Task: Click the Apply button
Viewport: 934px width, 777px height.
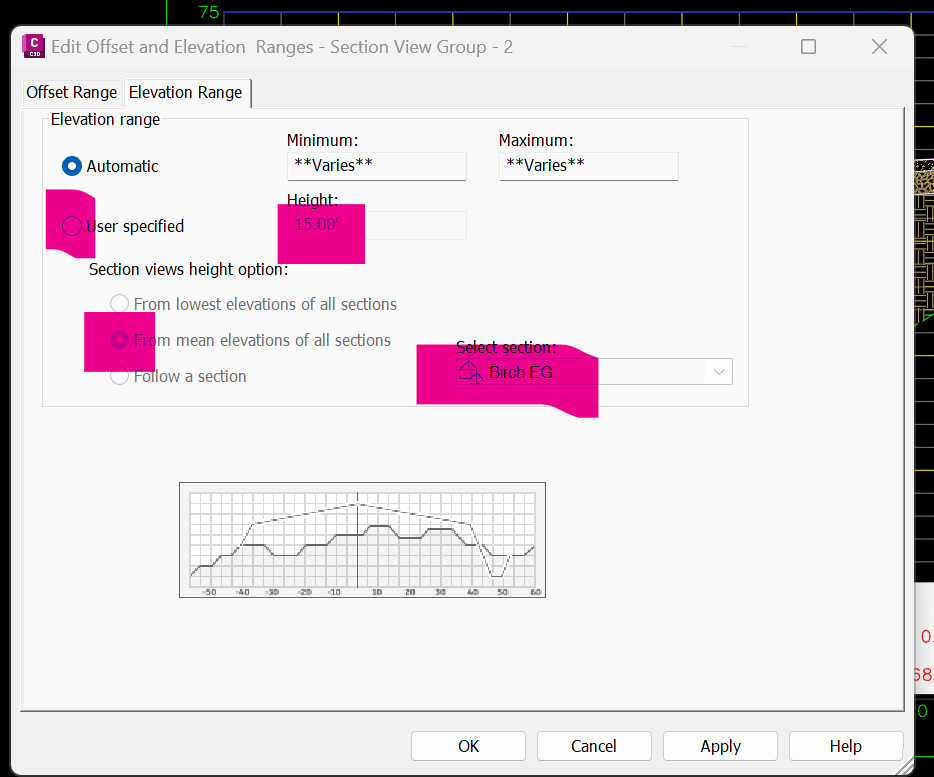Action: coord(720,746)
